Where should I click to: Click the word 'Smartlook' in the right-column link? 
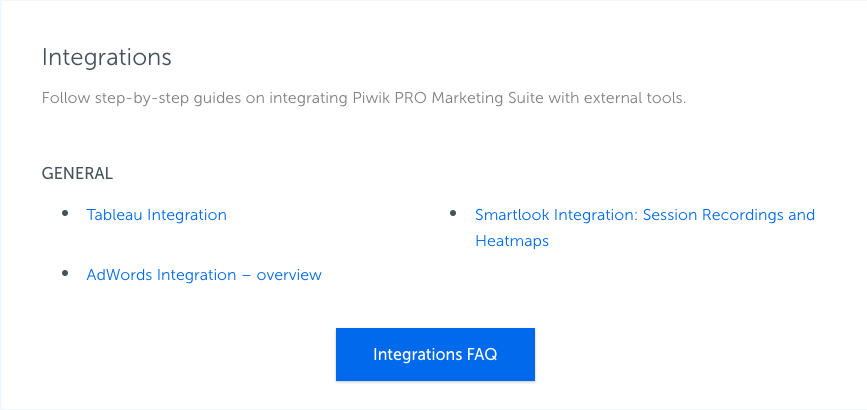[513, 215]
